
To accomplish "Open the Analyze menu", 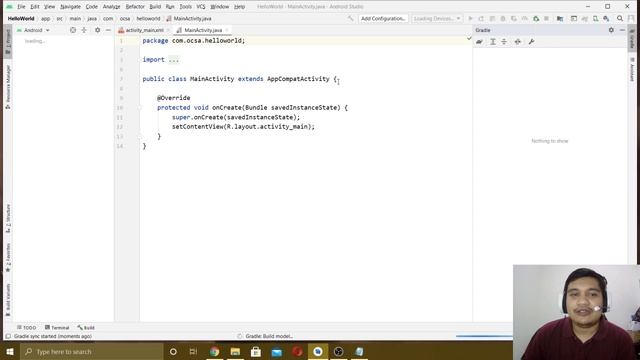I will (x=111, y=7).
